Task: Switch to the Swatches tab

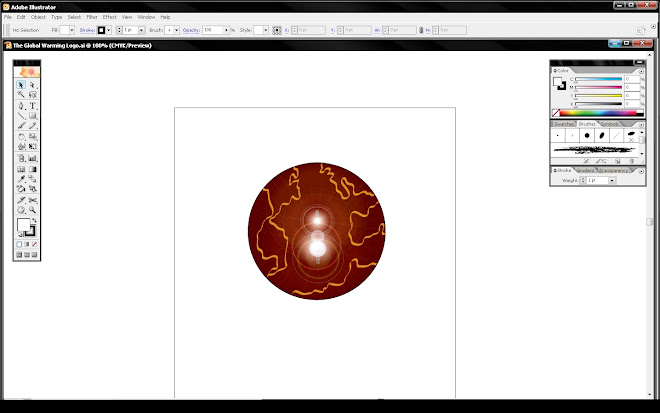Action: point(564,124)
